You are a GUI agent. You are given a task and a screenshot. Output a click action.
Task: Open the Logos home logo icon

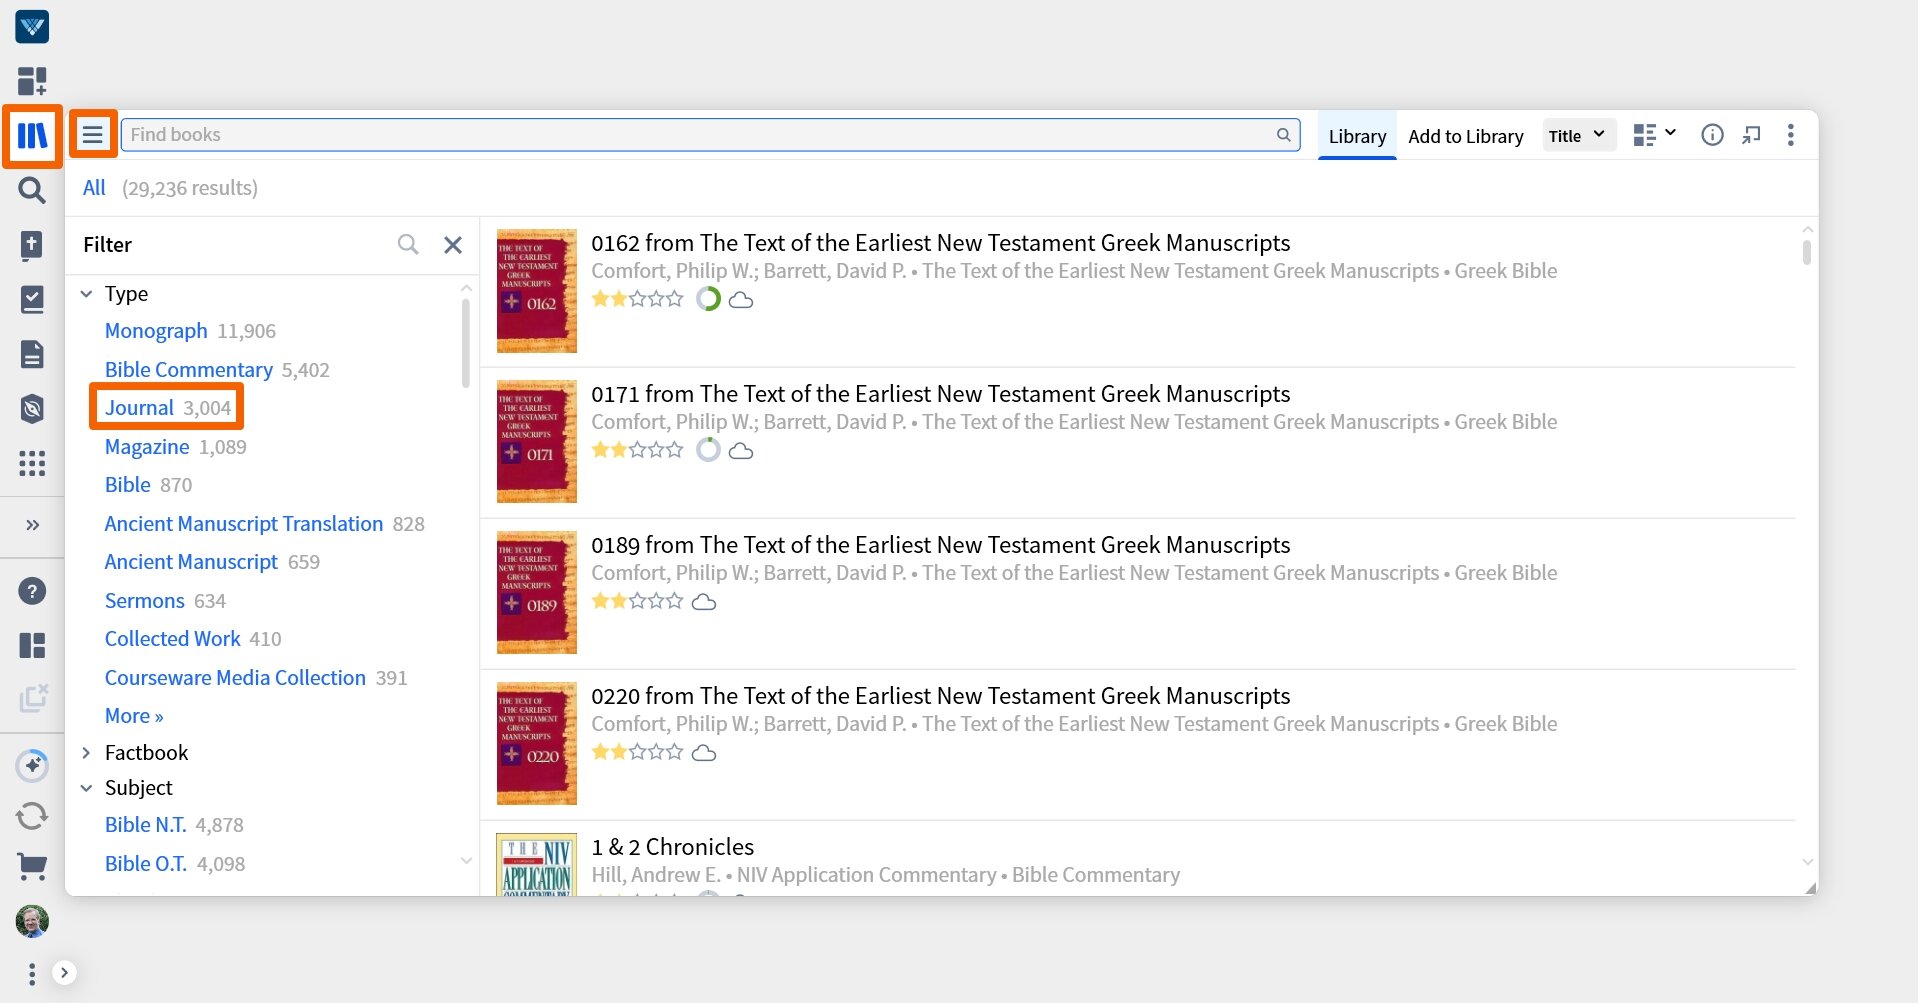[32, 27]
